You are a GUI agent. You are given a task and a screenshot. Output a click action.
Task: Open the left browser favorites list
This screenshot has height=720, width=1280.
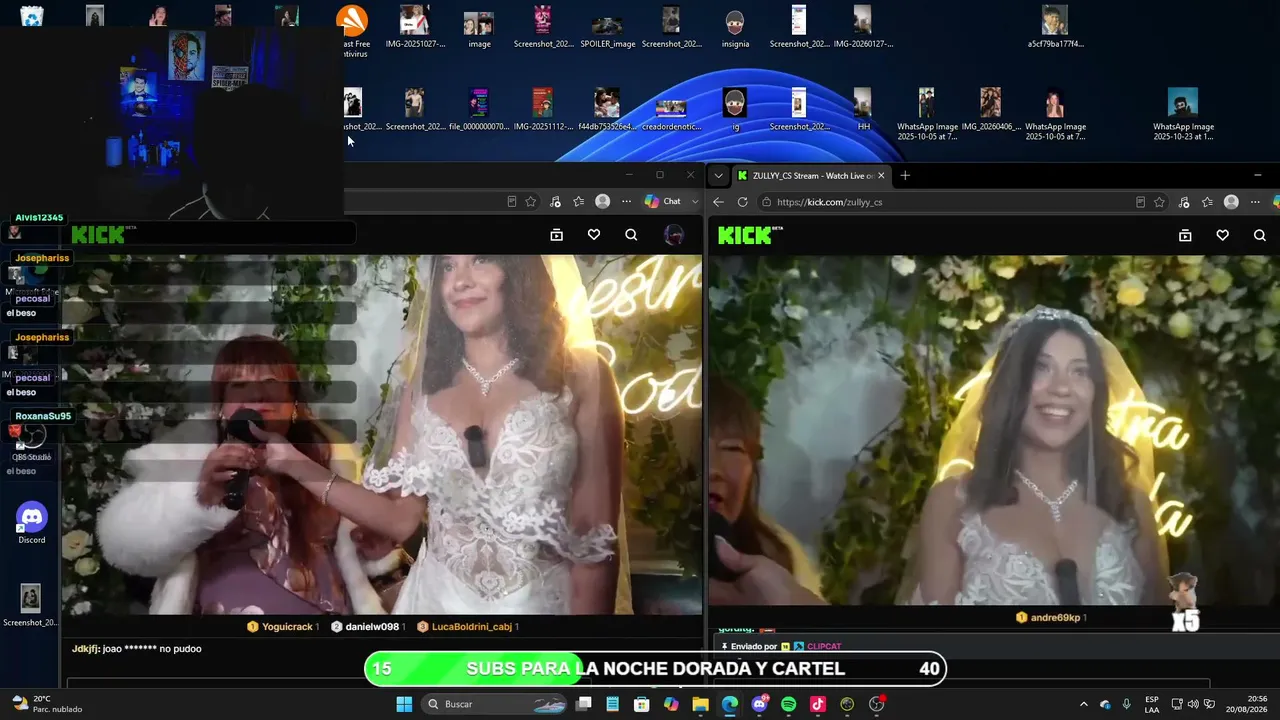[578, 202]
